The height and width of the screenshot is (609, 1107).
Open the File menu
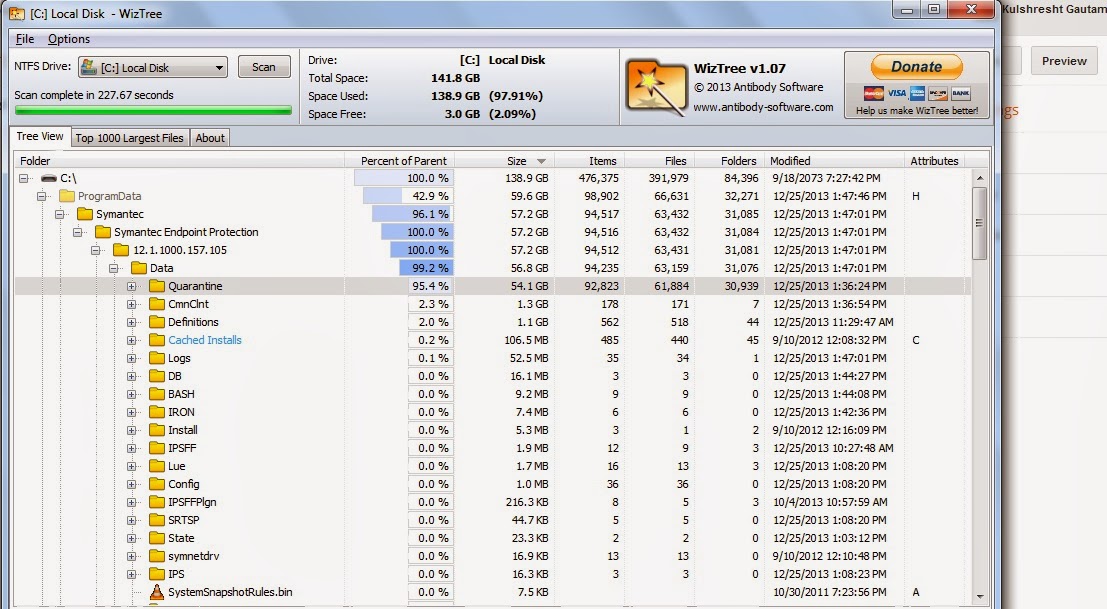click(25, 39)
